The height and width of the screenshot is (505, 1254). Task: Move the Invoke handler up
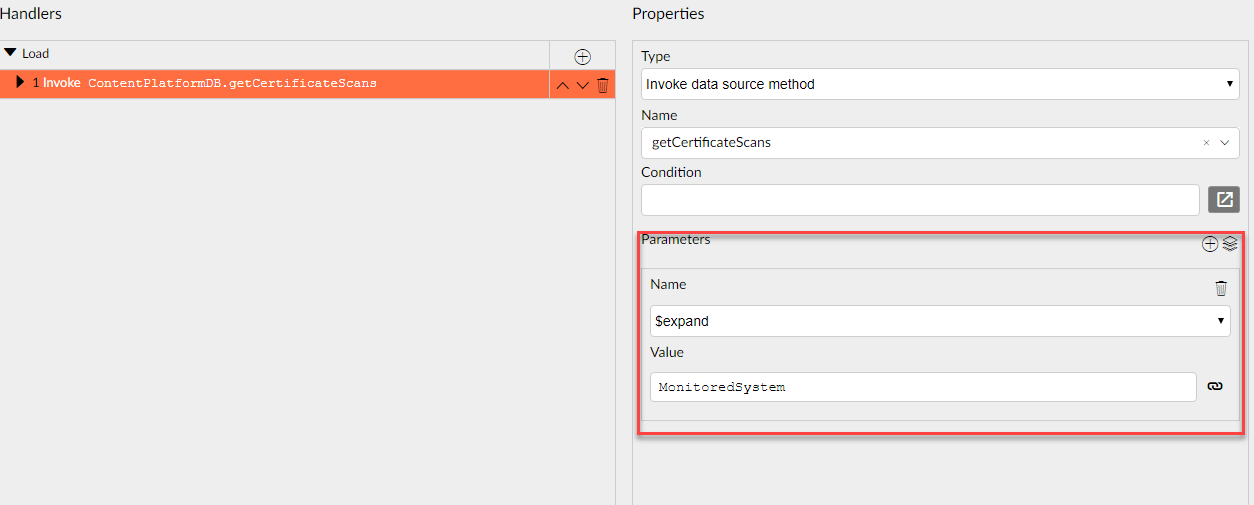coord(562,86)
